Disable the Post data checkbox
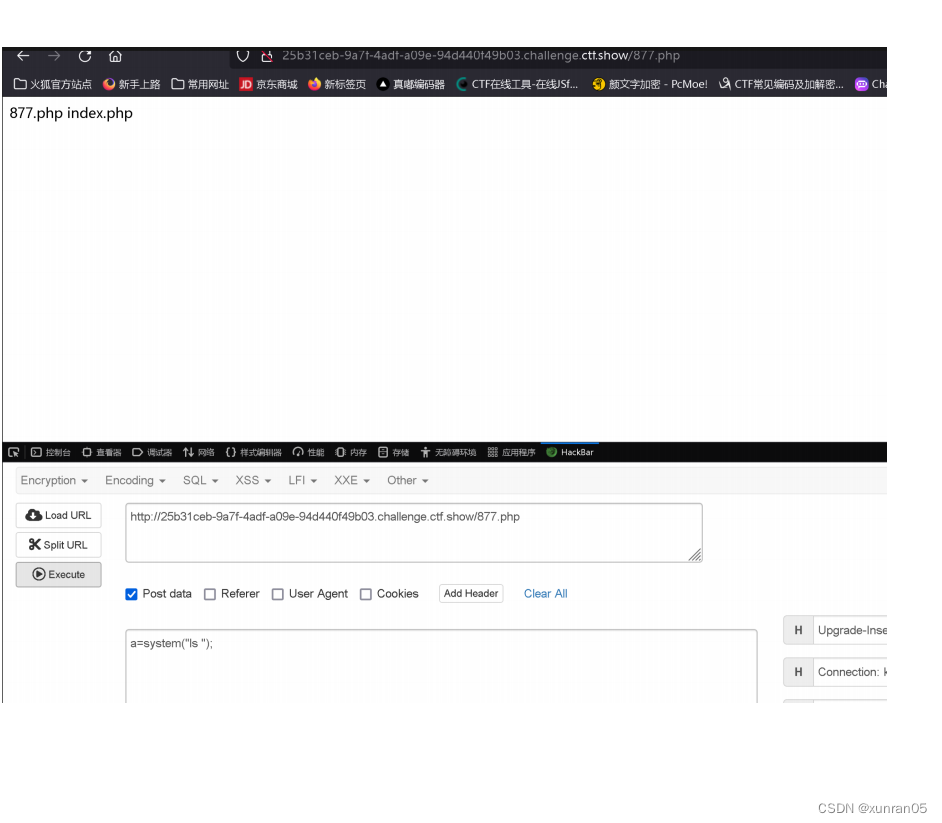This screenshot has width=942, height=823. tap(131, 593)
